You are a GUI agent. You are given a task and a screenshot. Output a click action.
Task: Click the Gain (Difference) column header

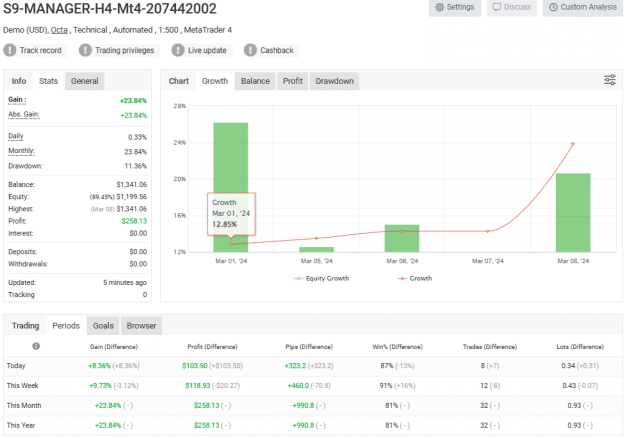(x=114, y=347)
